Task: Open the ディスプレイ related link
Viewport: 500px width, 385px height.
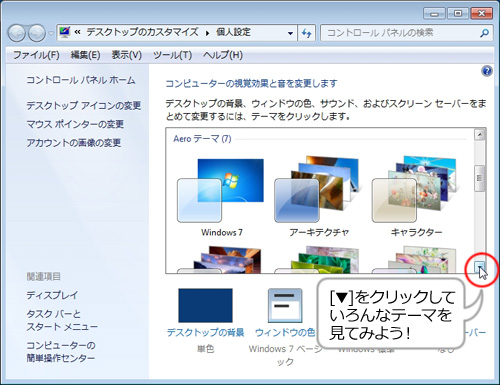Action: click(52, 295)
